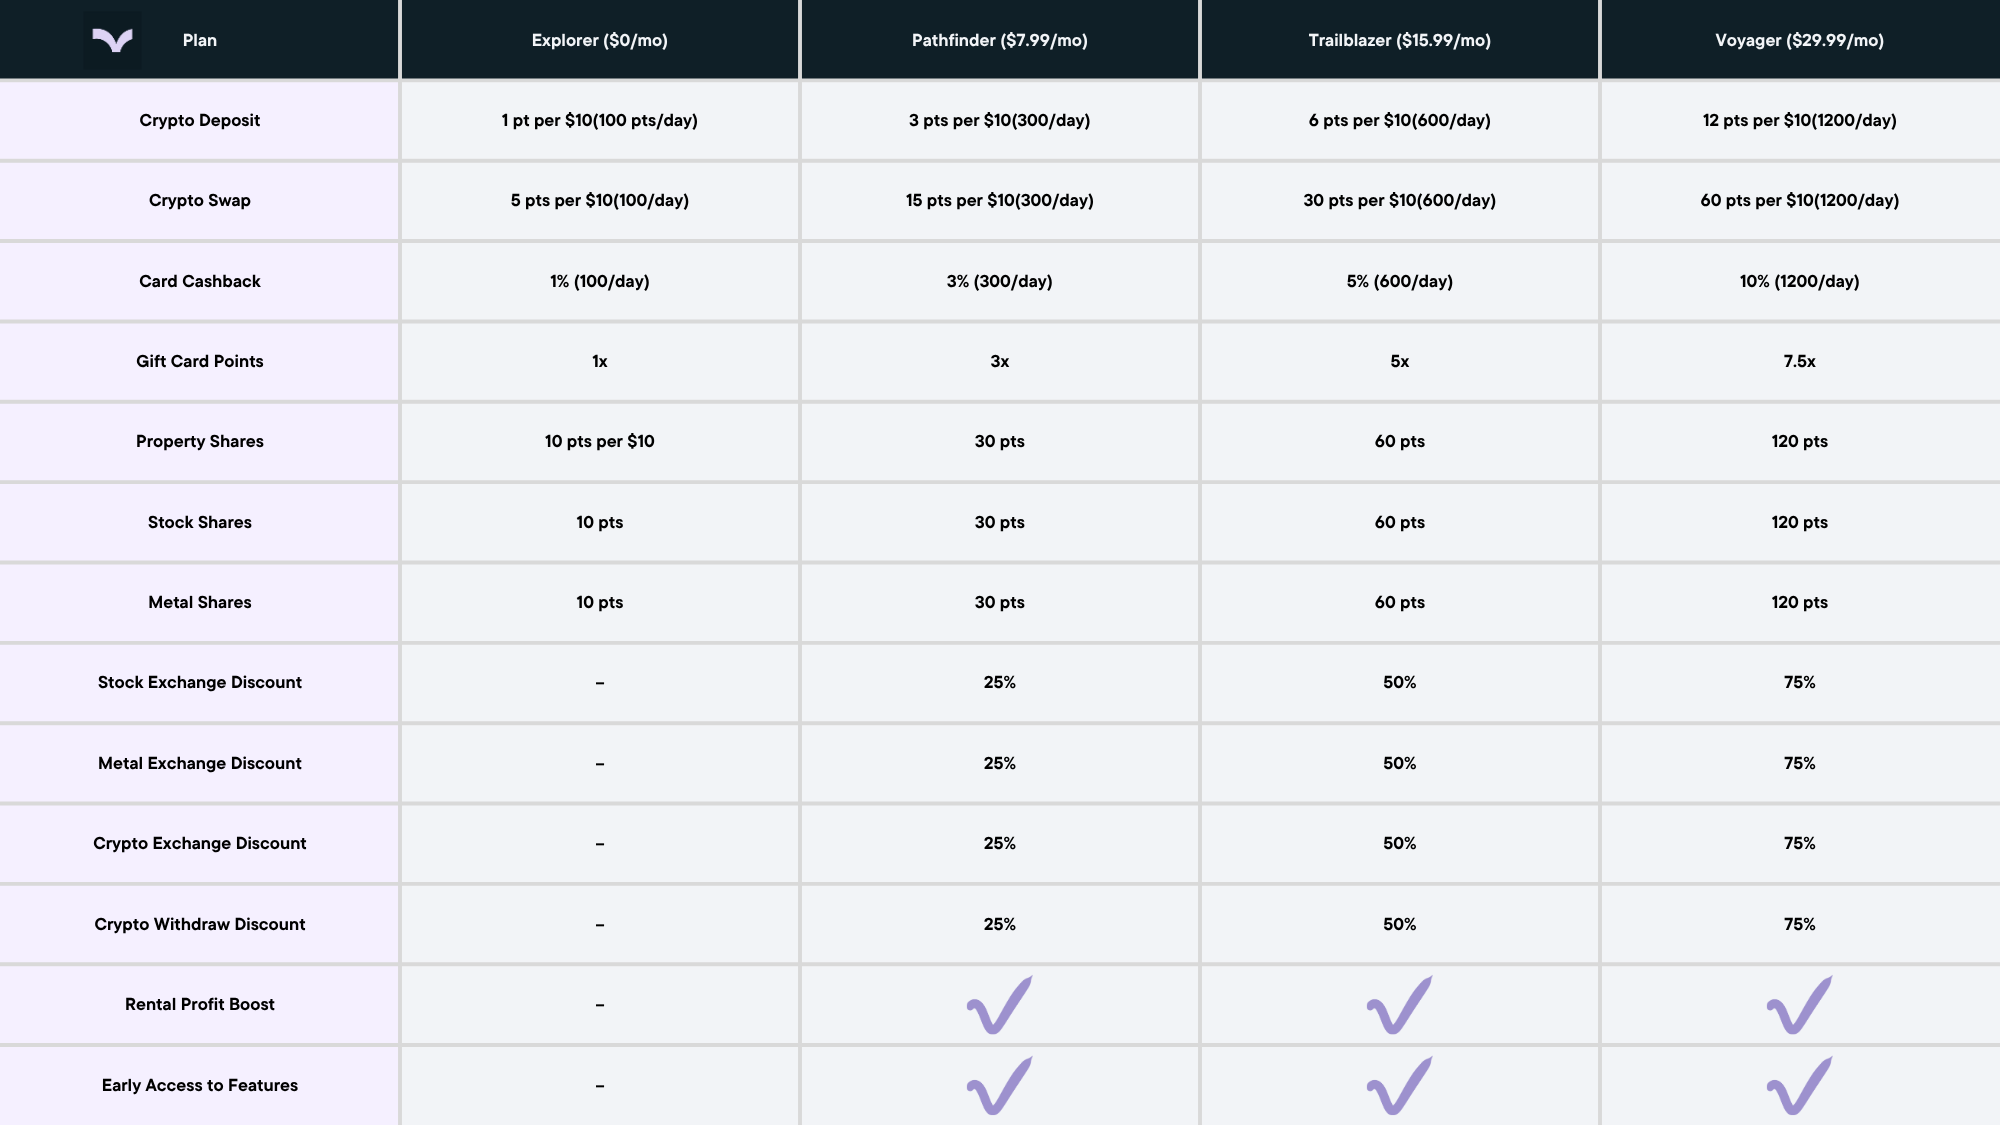Viewport: 2000px width, 1125px height.
Task: Select the Pathfinder ($7.99/mo) plan header
Action: click(999, 40)
